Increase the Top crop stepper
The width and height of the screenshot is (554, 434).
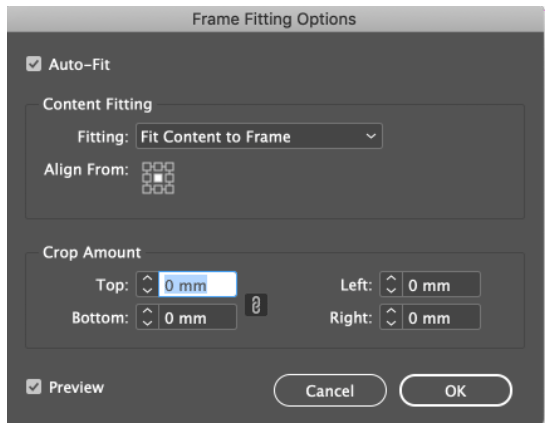point(147,279)
